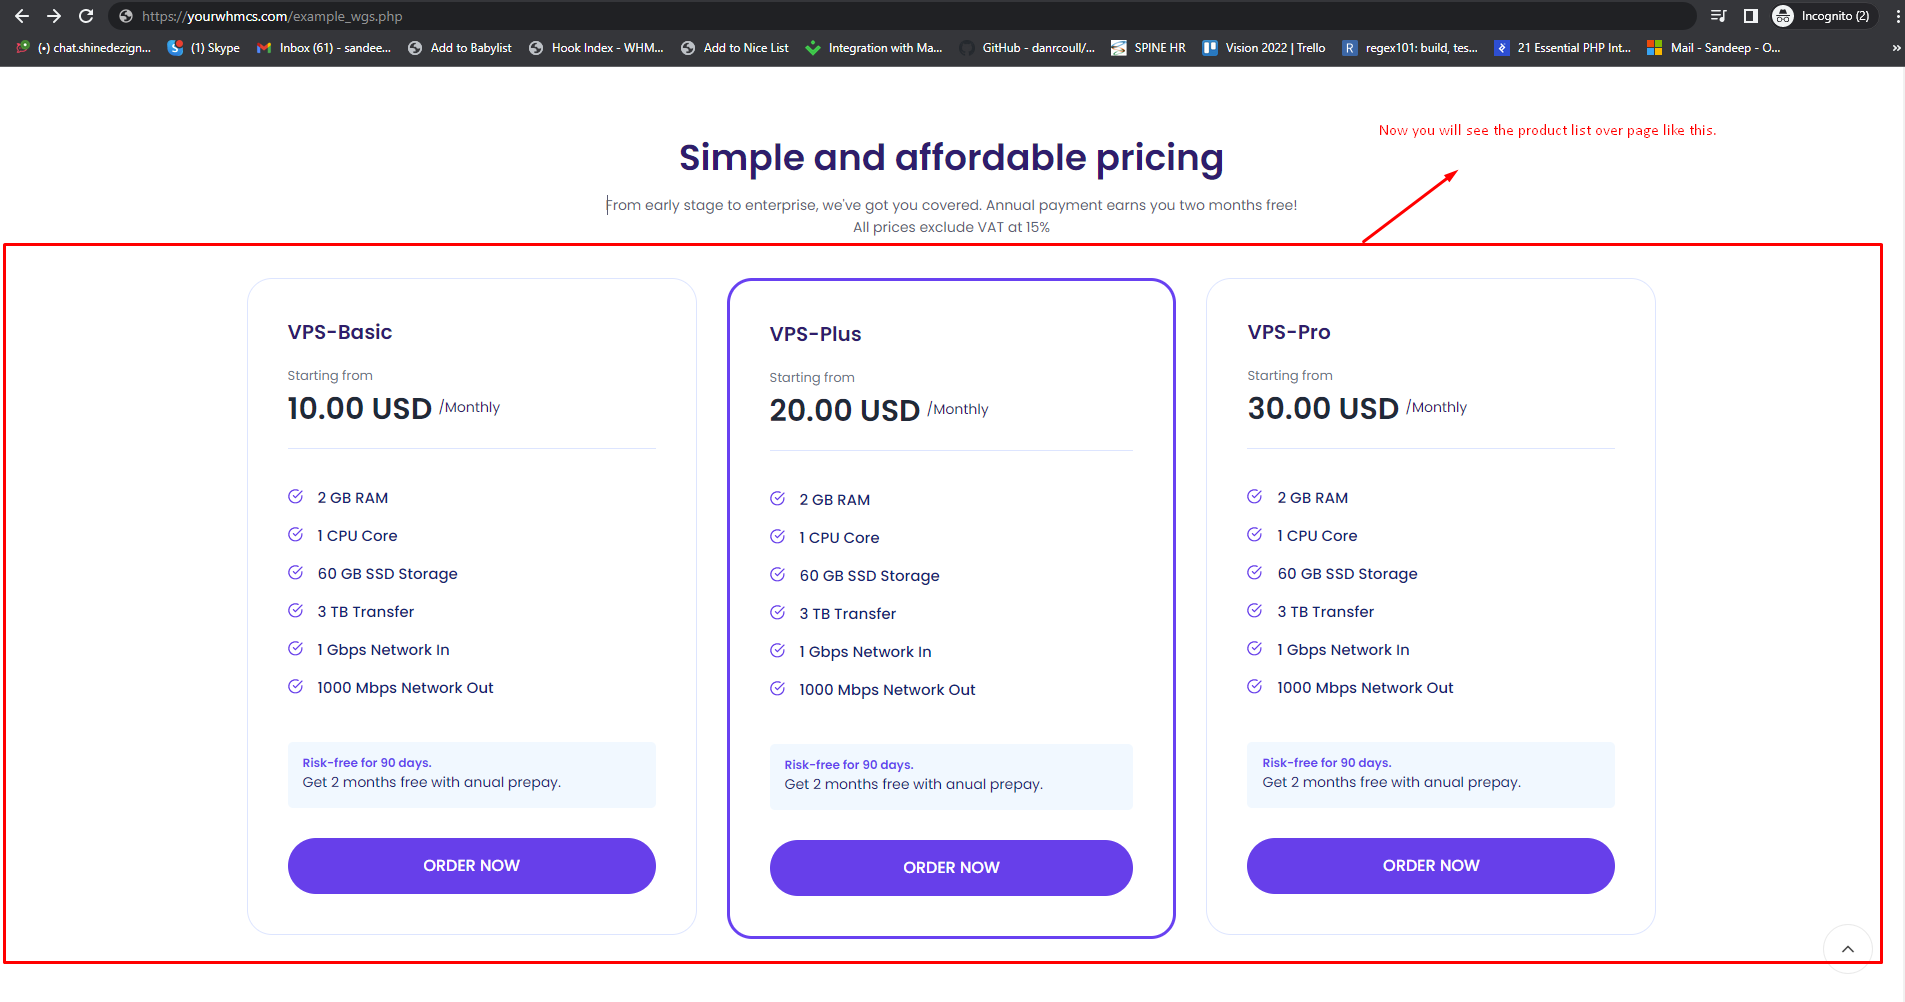Click ORDER NOW for VPS-Plus
Image resolution: width=1905 pixels, height=1002 pixels.
[951, 868]
